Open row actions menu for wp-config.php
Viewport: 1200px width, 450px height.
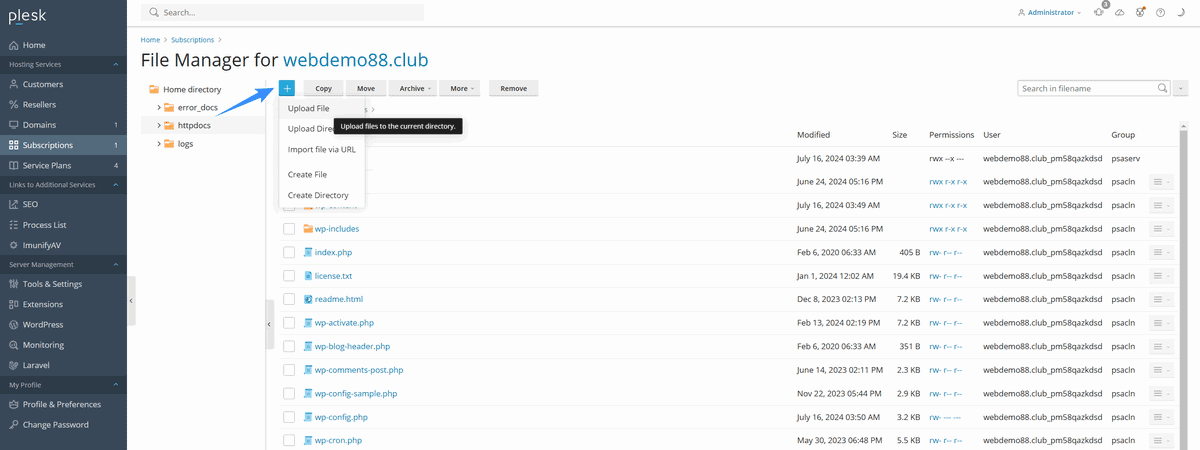click(1161, 417)
